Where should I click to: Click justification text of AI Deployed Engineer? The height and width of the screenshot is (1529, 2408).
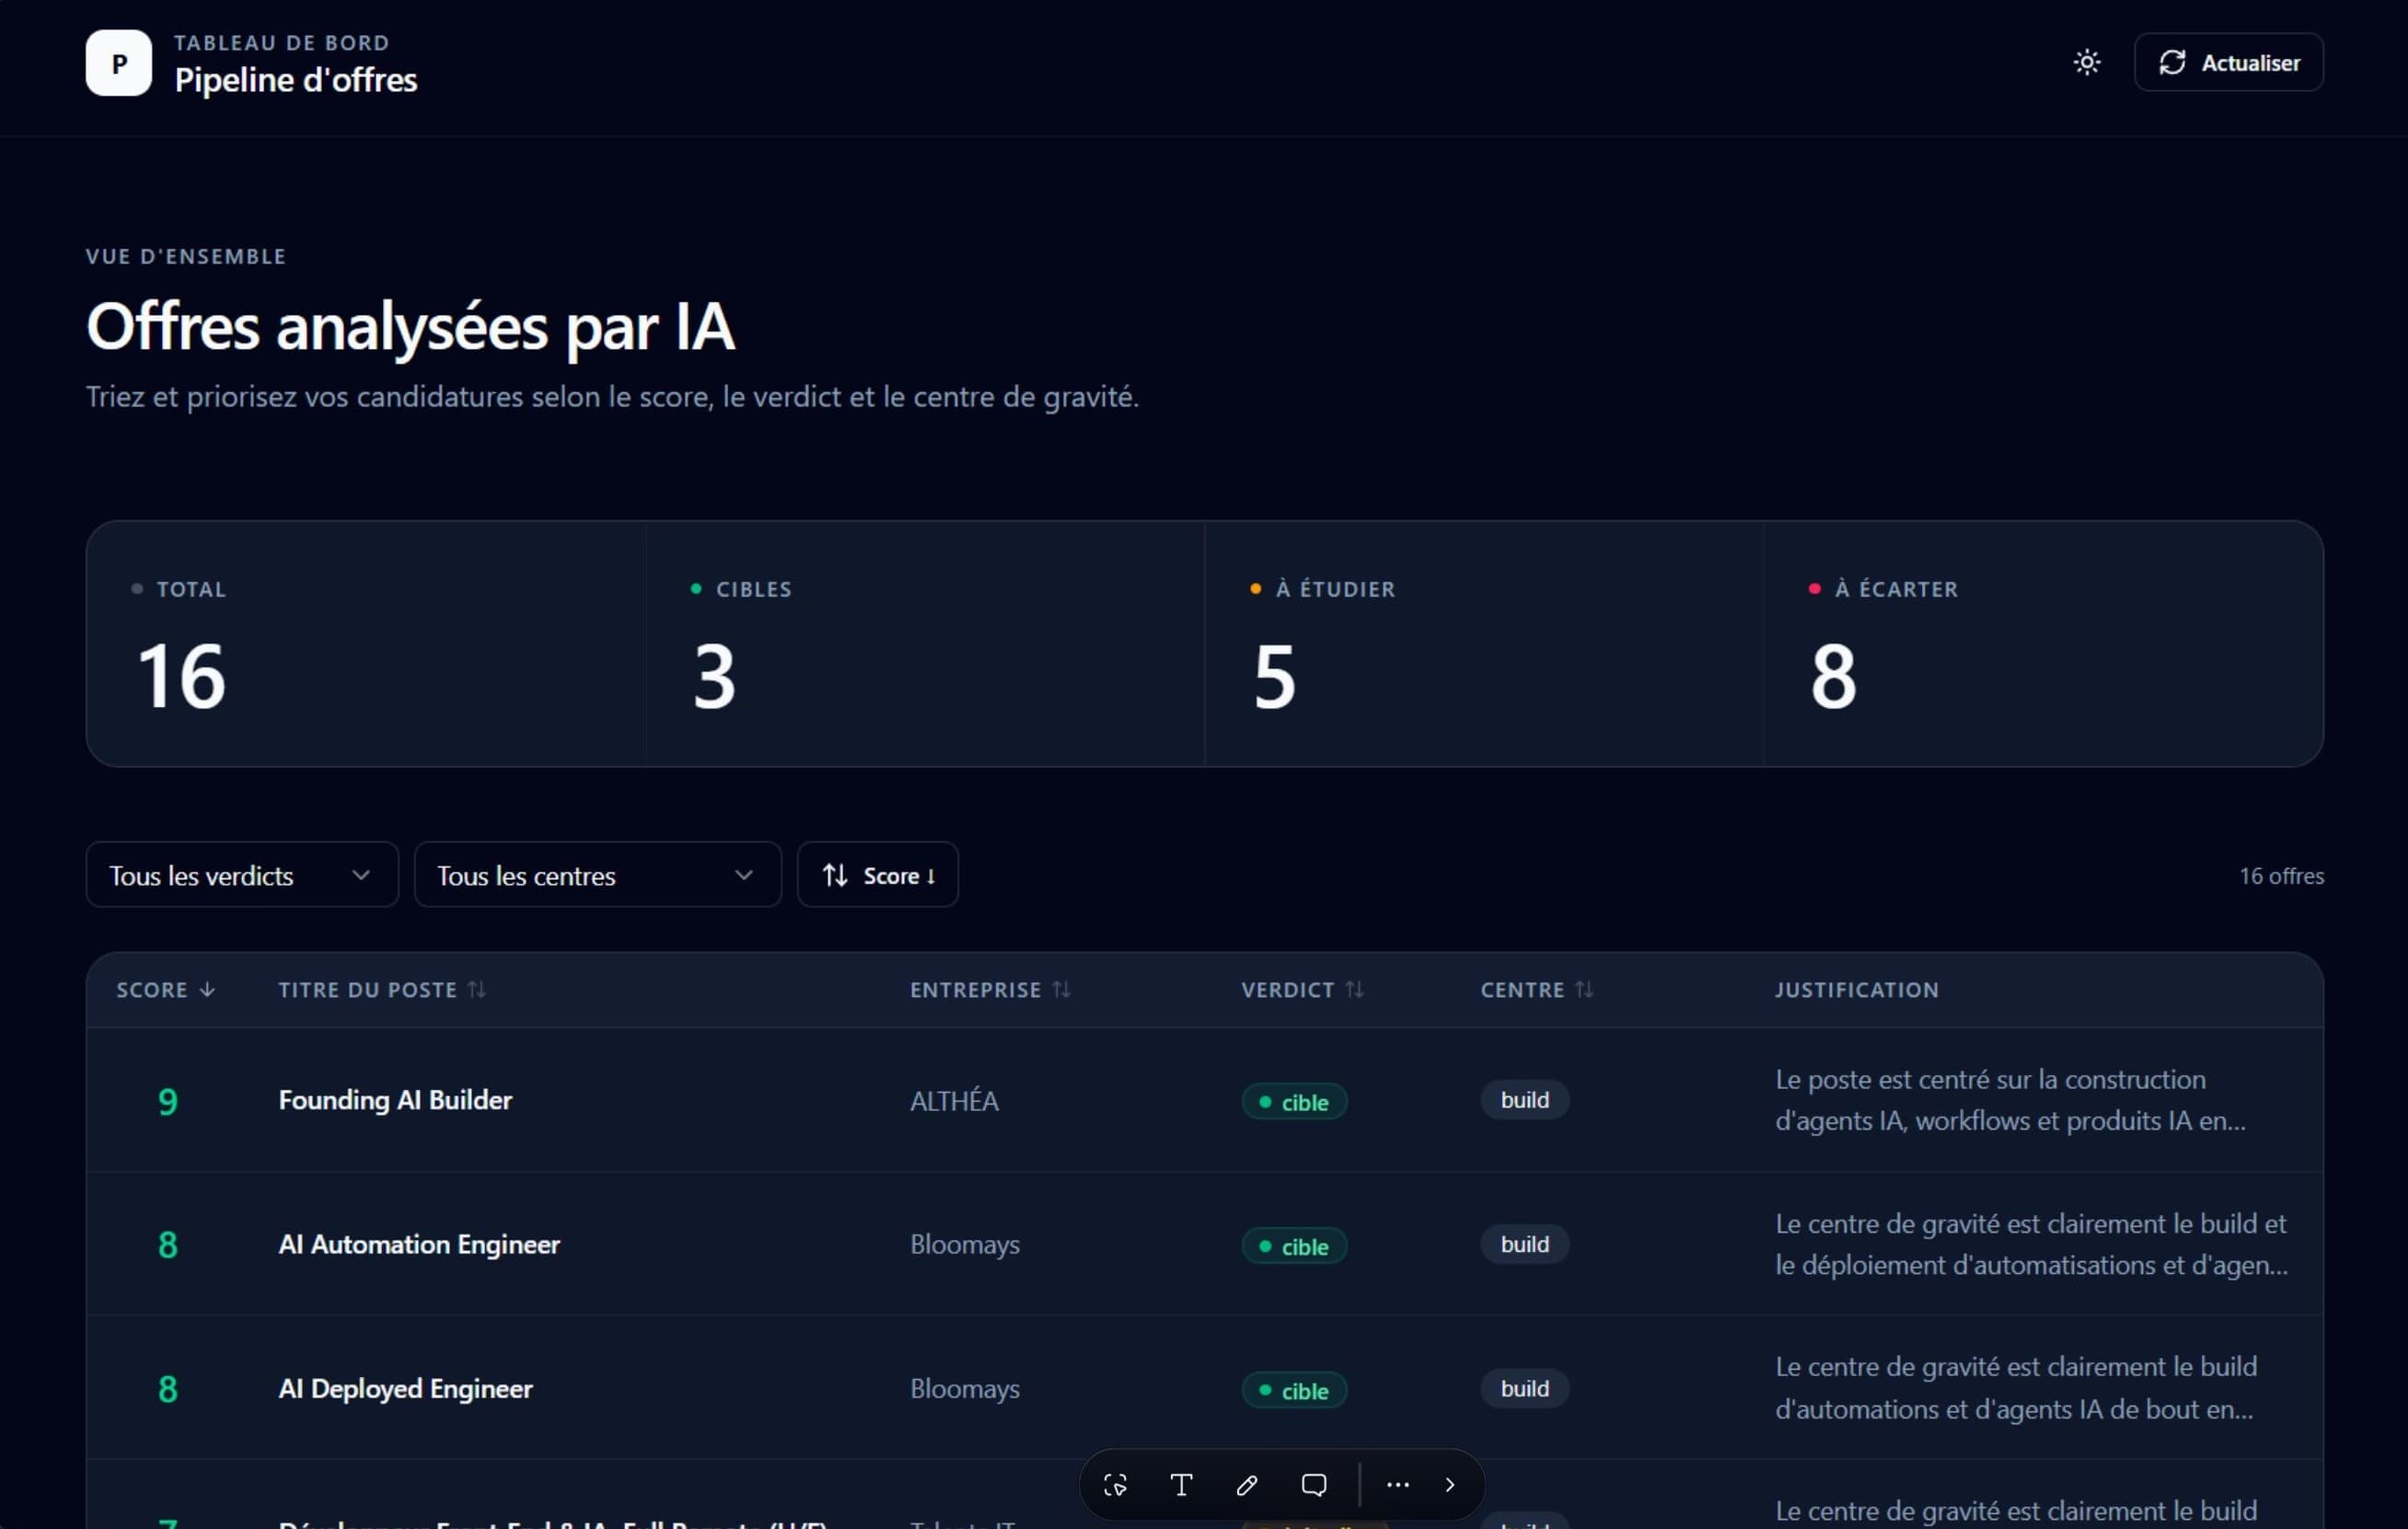(2016, 1388)
